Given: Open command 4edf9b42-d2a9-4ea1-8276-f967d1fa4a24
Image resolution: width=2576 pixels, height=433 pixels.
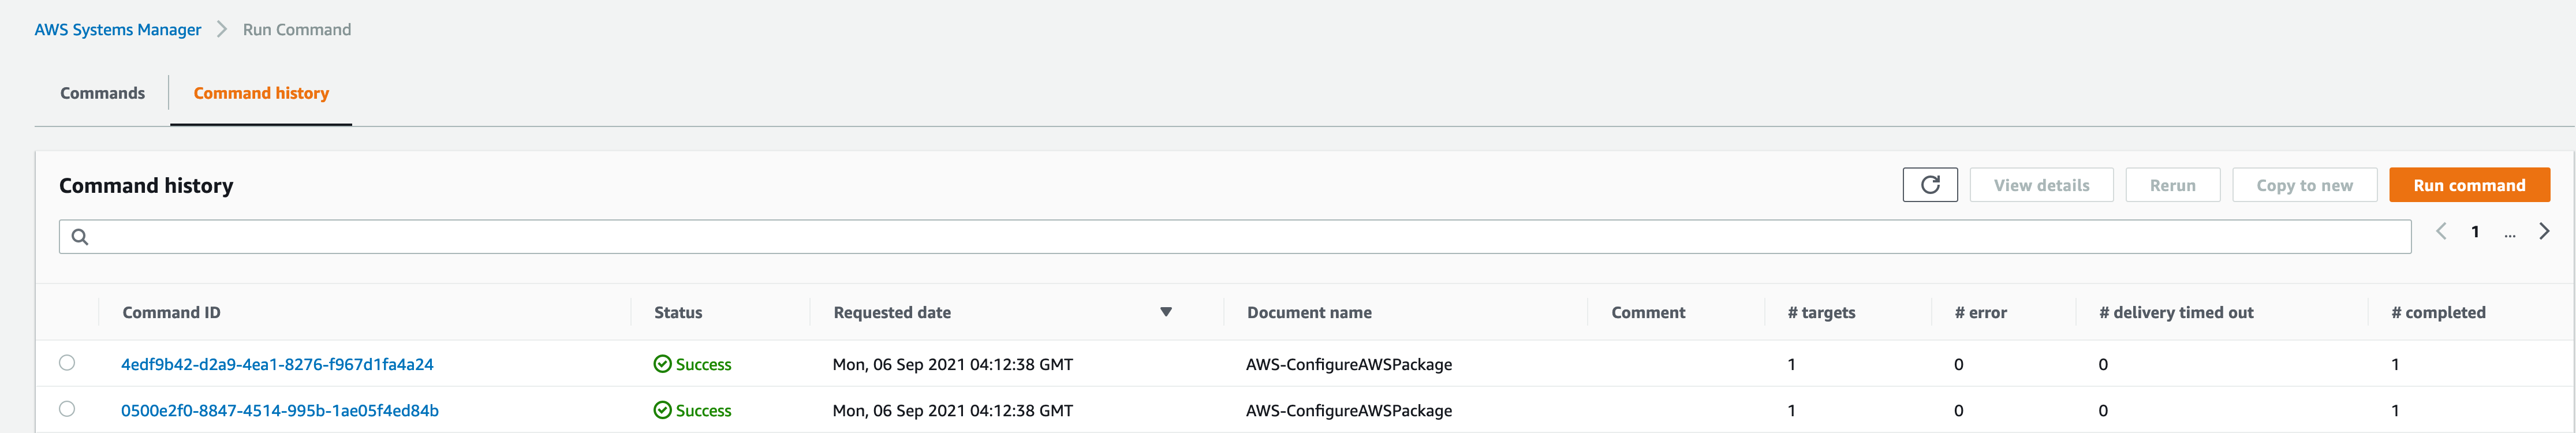Looking at the screenshot, I should pyautogui.click(x=277, y=364).
